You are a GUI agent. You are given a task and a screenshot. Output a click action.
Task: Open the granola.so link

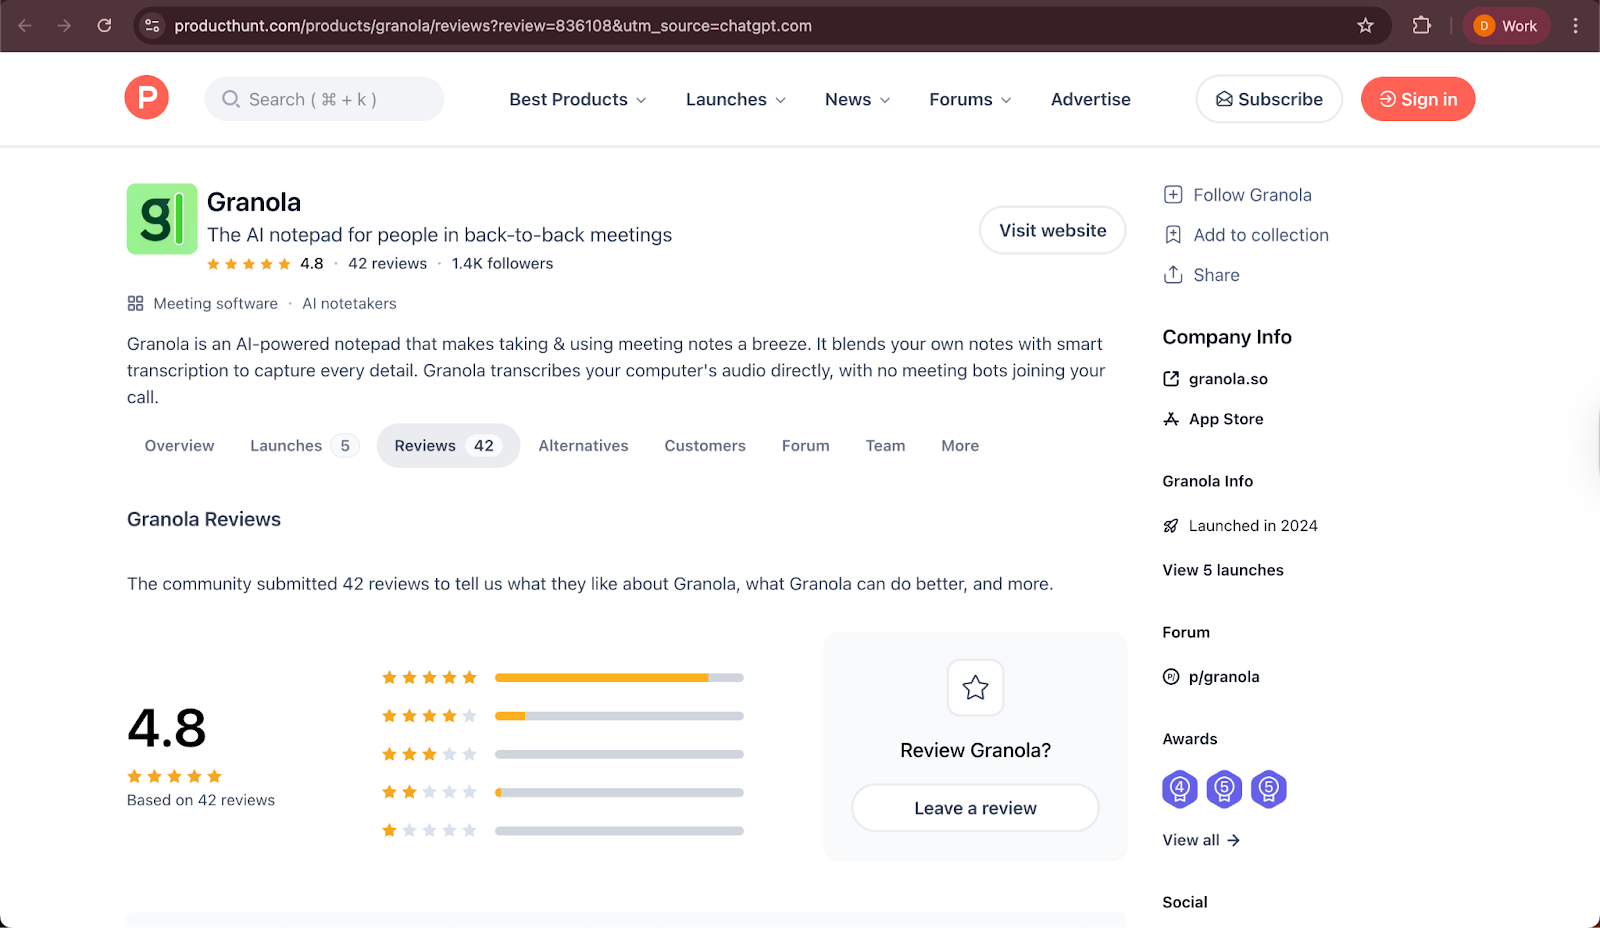tap(1228, 379)
